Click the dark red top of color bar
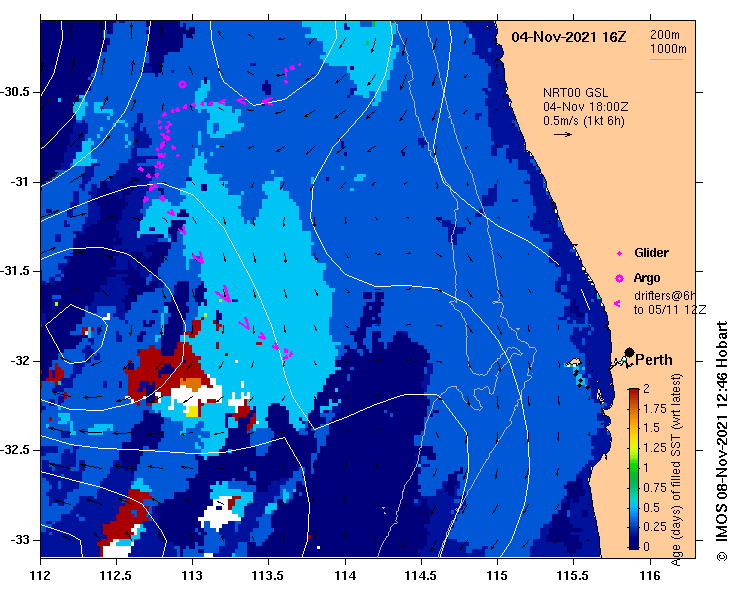 point(634,394)
